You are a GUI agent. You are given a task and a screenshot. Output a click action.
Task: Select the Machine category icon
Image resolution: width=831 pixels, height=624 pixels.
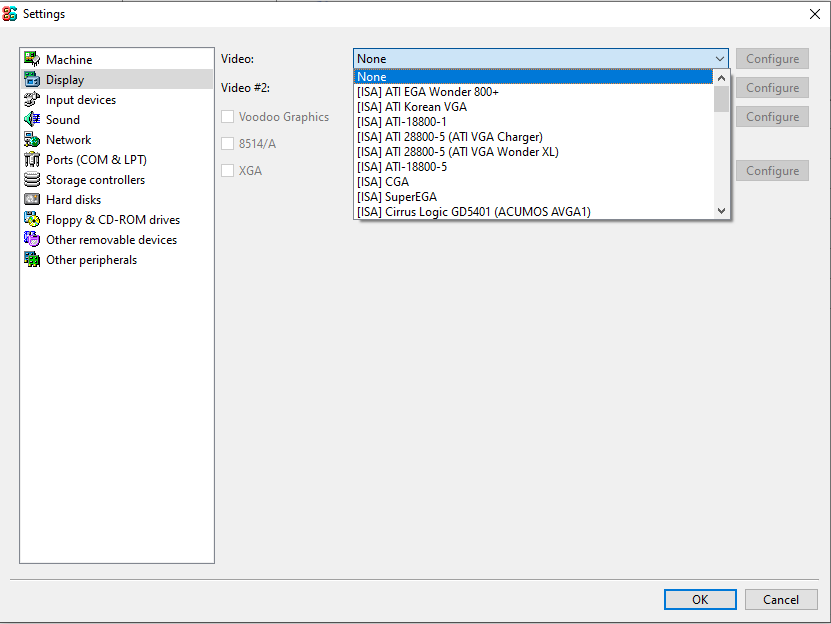pos(32,59)
